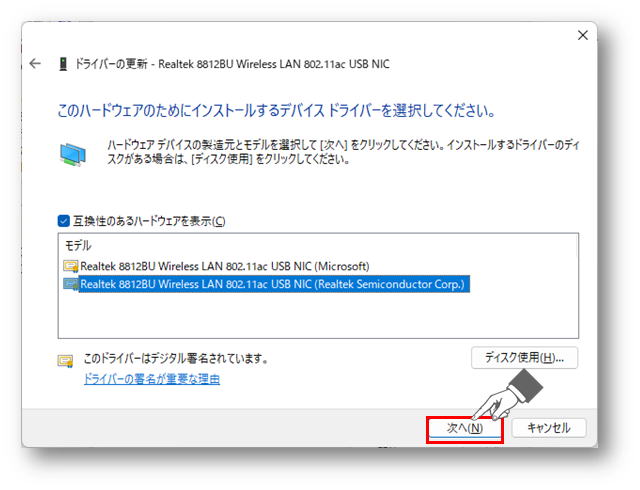Click the モデル column header

(x=78, y=245)
